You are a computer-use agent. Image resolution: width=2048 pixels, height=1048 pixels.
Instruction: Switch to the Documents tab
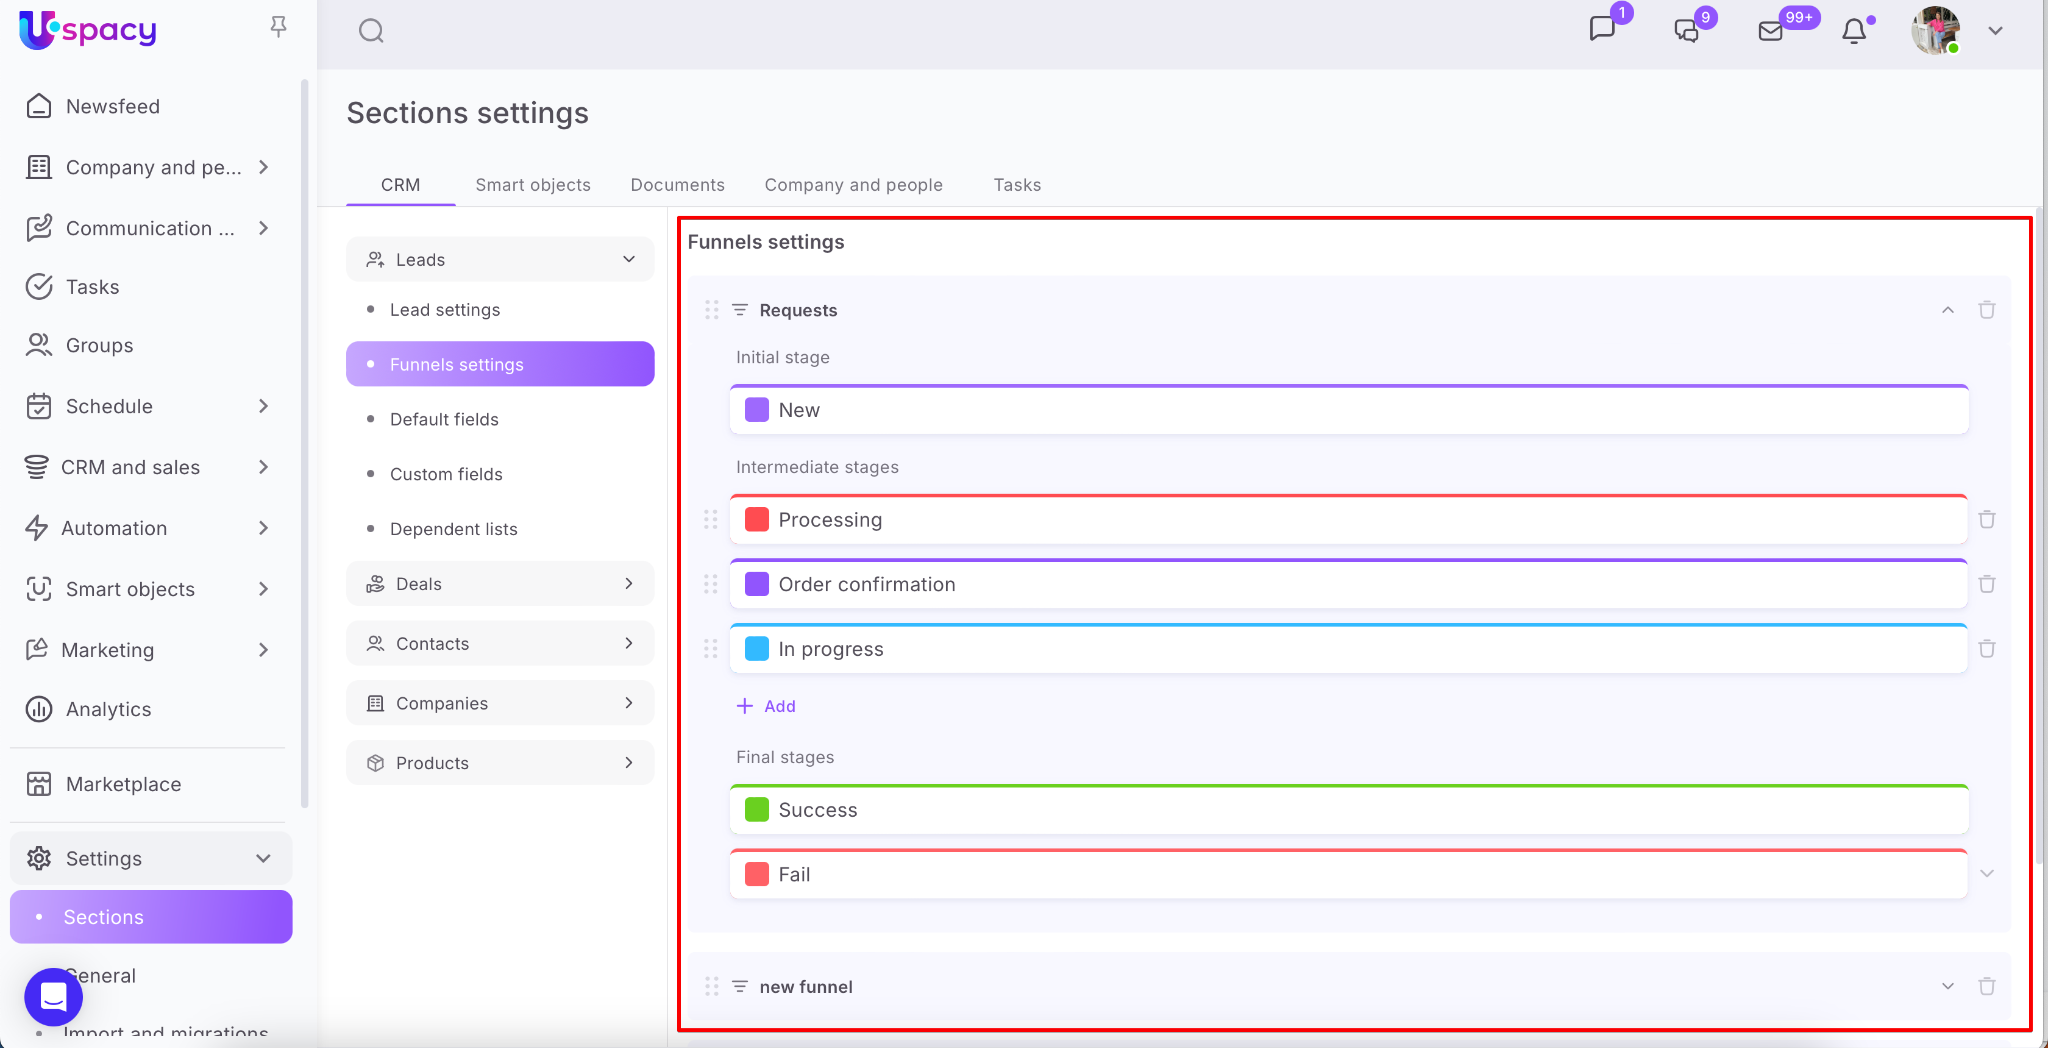click(x=677, y=185)
